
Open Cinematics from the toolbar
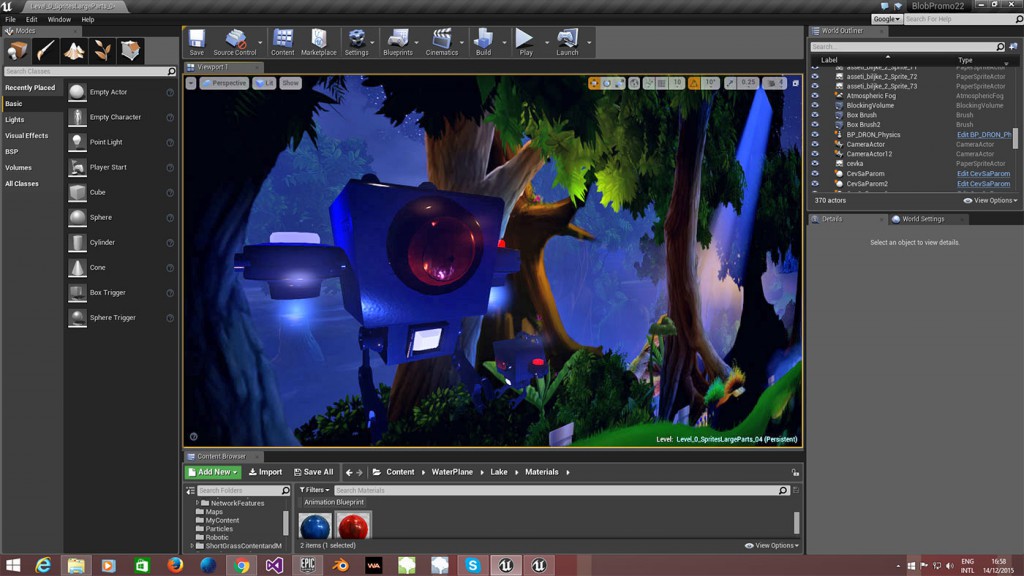click(x=441, y=42)
